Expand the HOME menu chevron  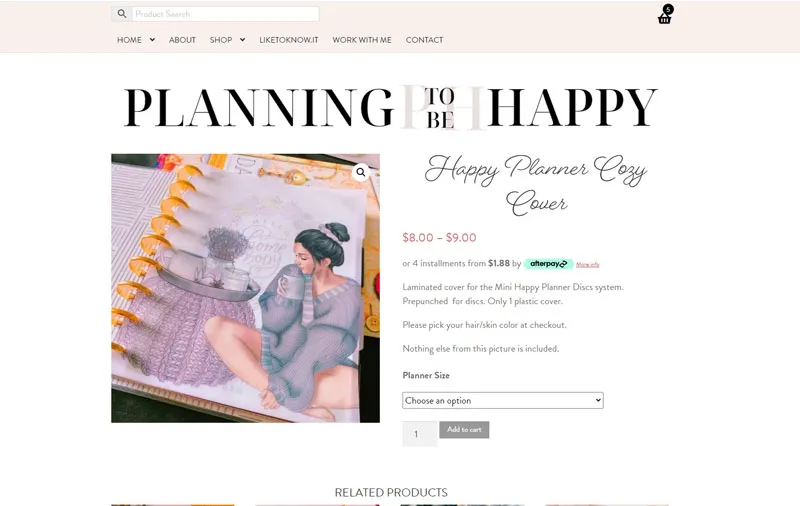152,40
